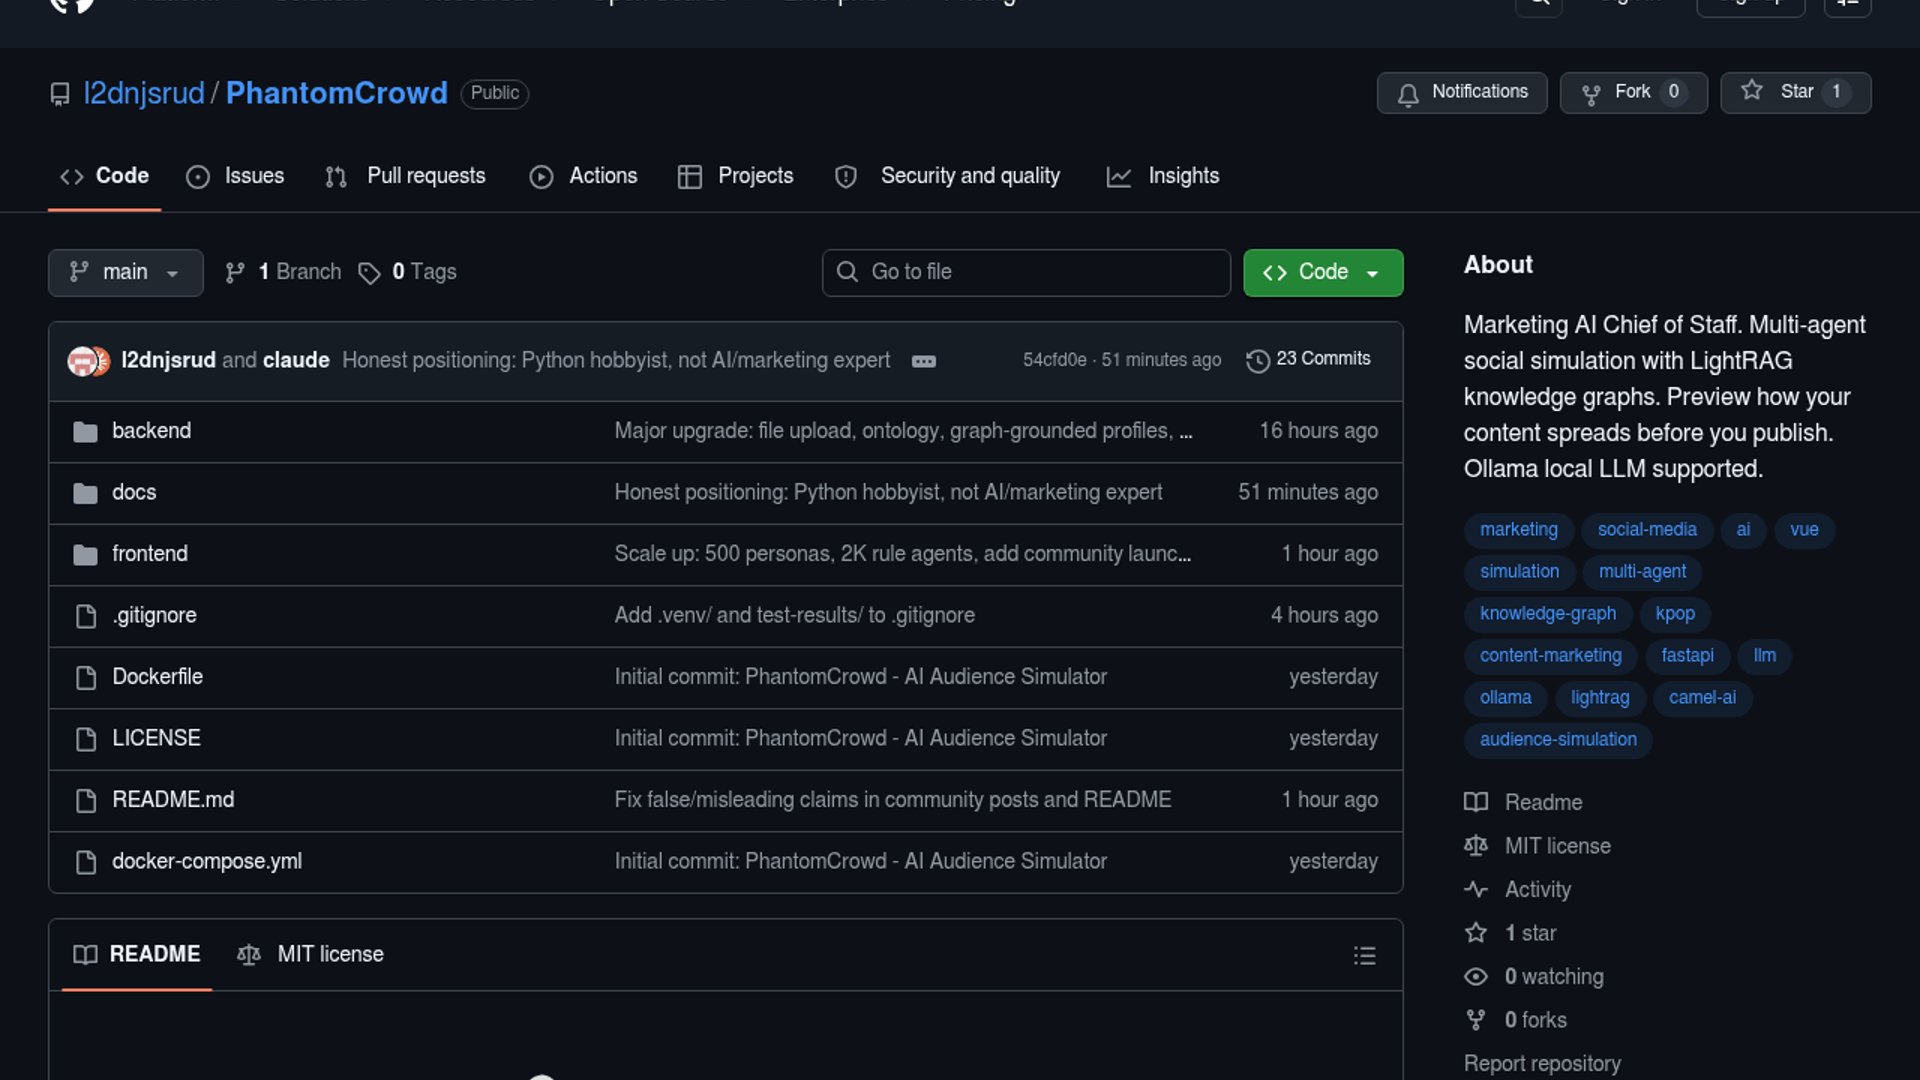Image resolution: width=1920 pixels, height=1080 pixels.
Task: Star the PhantomCrowd repository
Action: pyautogui.click(x=1795, y=92)
